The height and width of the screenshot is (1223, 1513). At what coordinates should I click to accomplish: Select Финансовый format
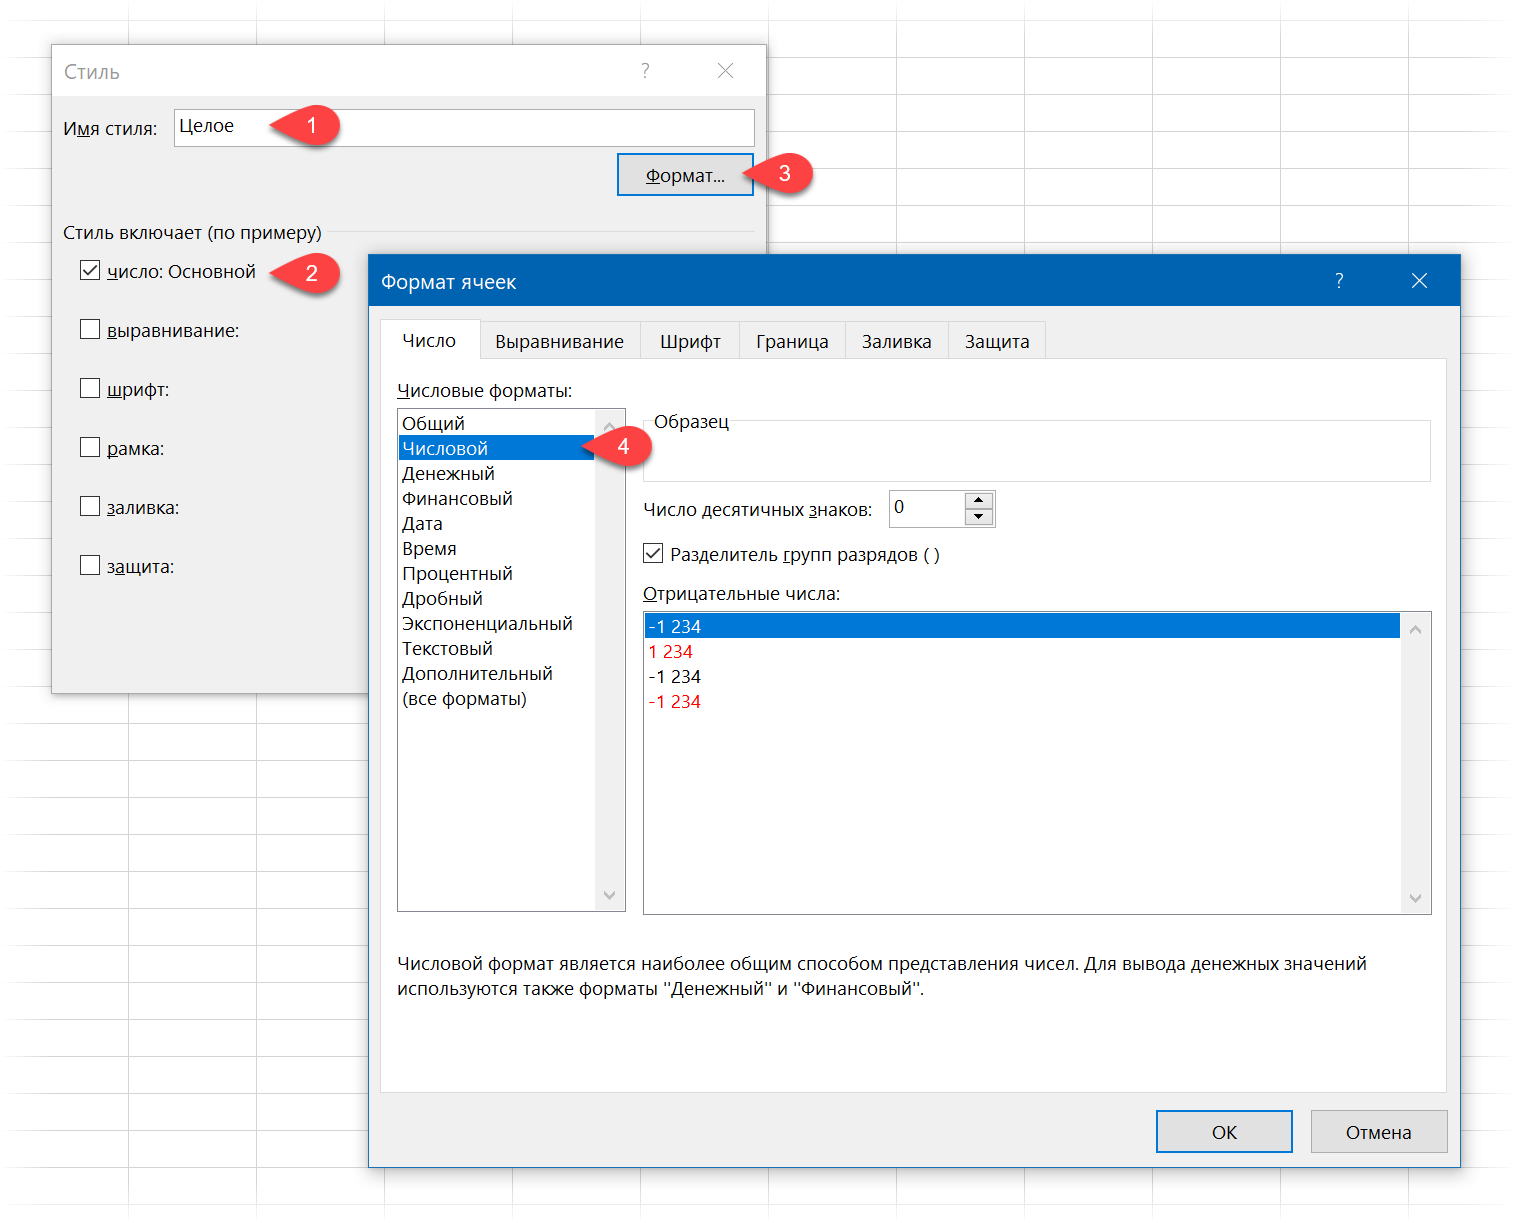coord(497,498)
